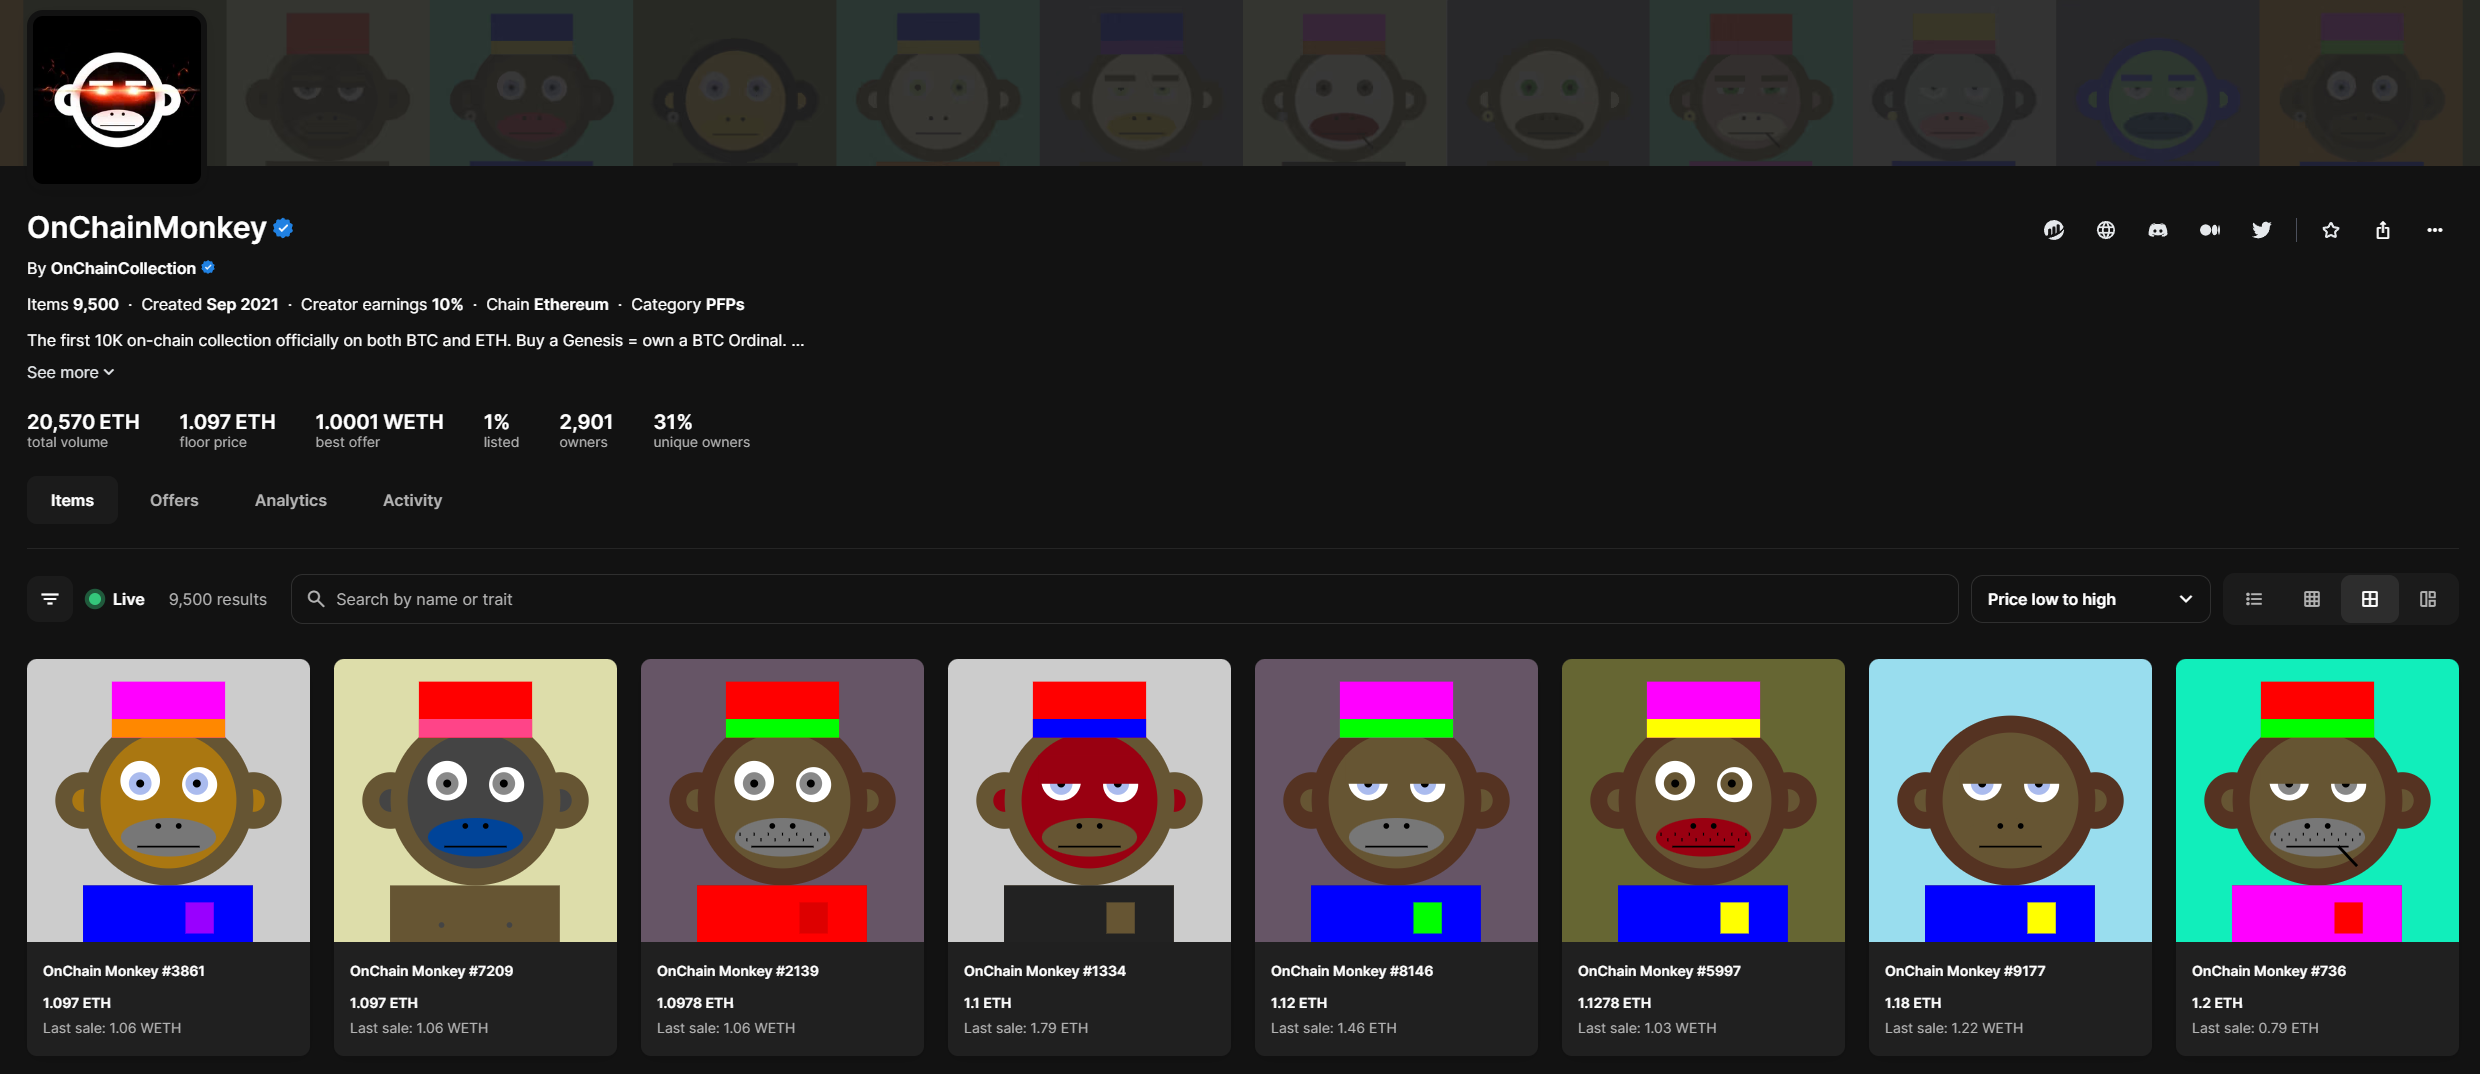Click the 20,570 ETH total volume stat
Viewport: 2480px width, 1074px height.
83,430
